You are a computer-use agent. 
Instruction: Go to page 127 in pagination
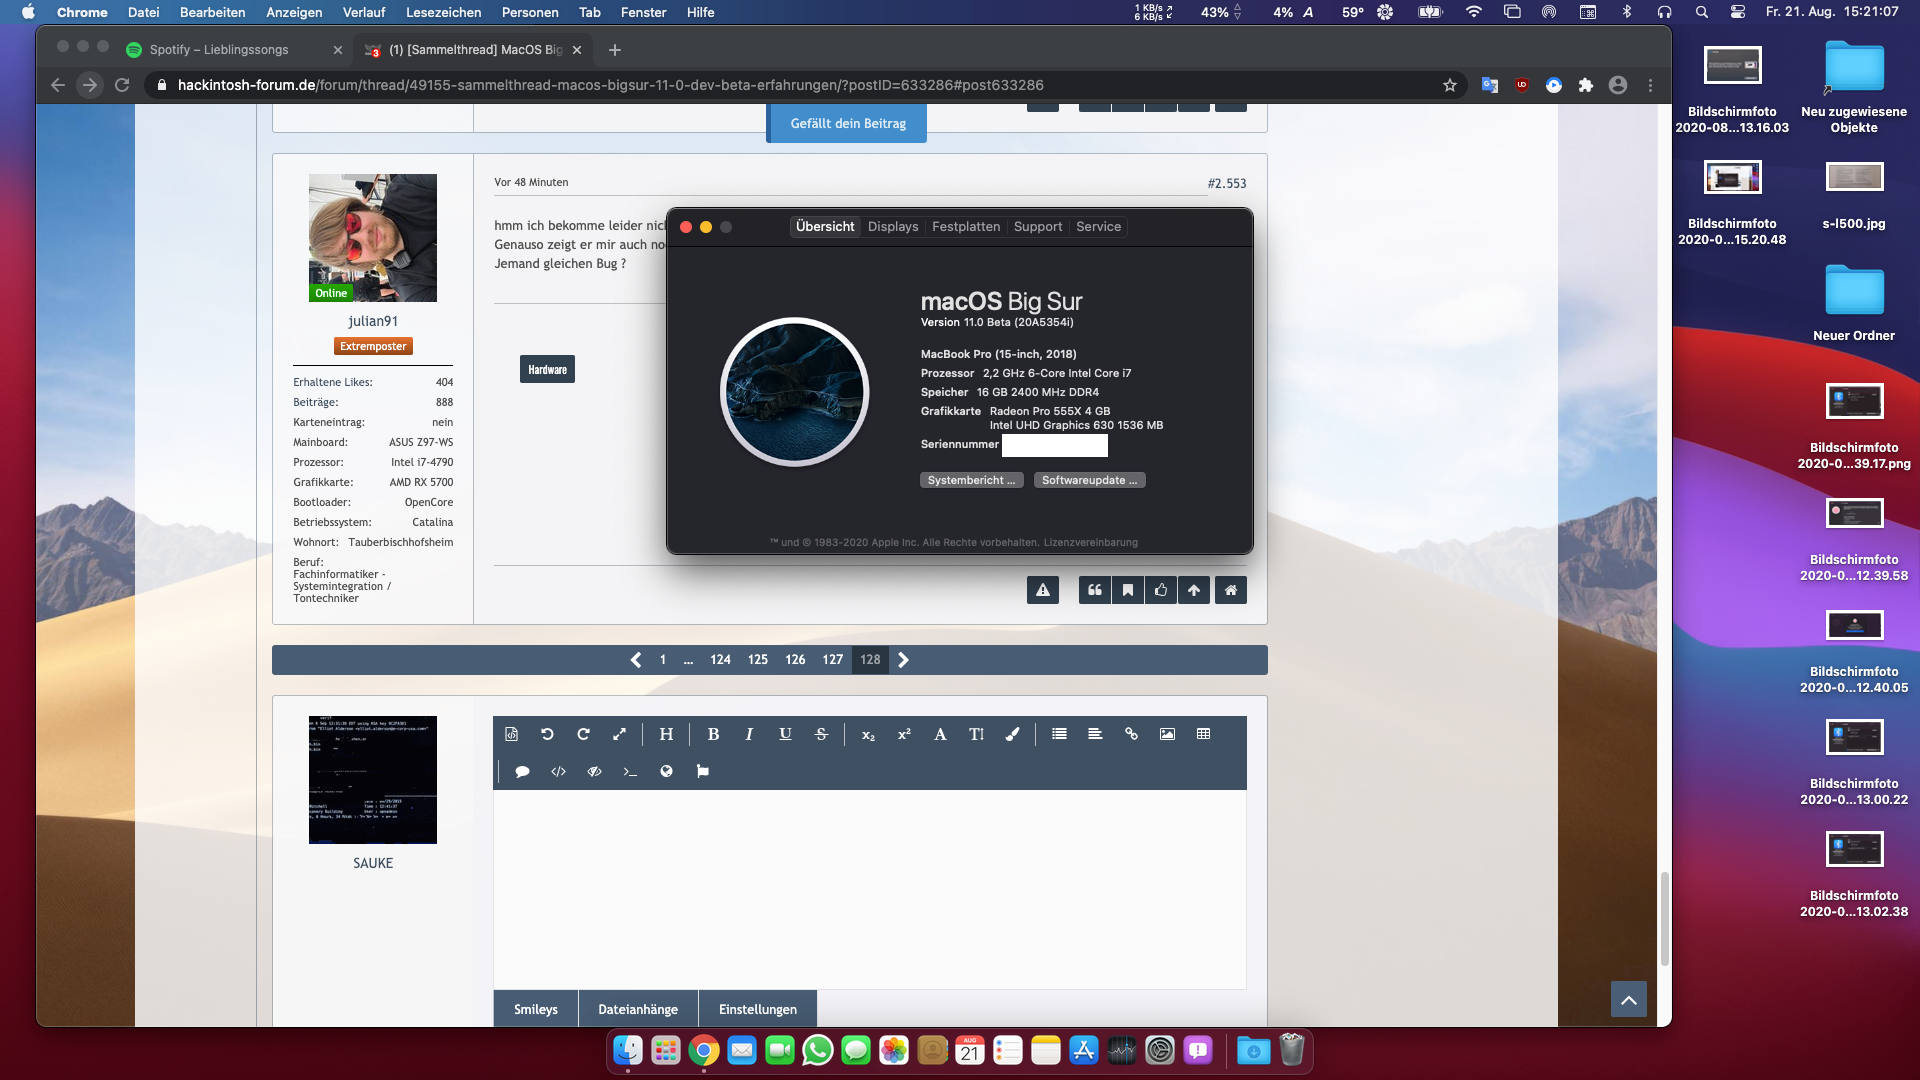(x=832, y=660)
